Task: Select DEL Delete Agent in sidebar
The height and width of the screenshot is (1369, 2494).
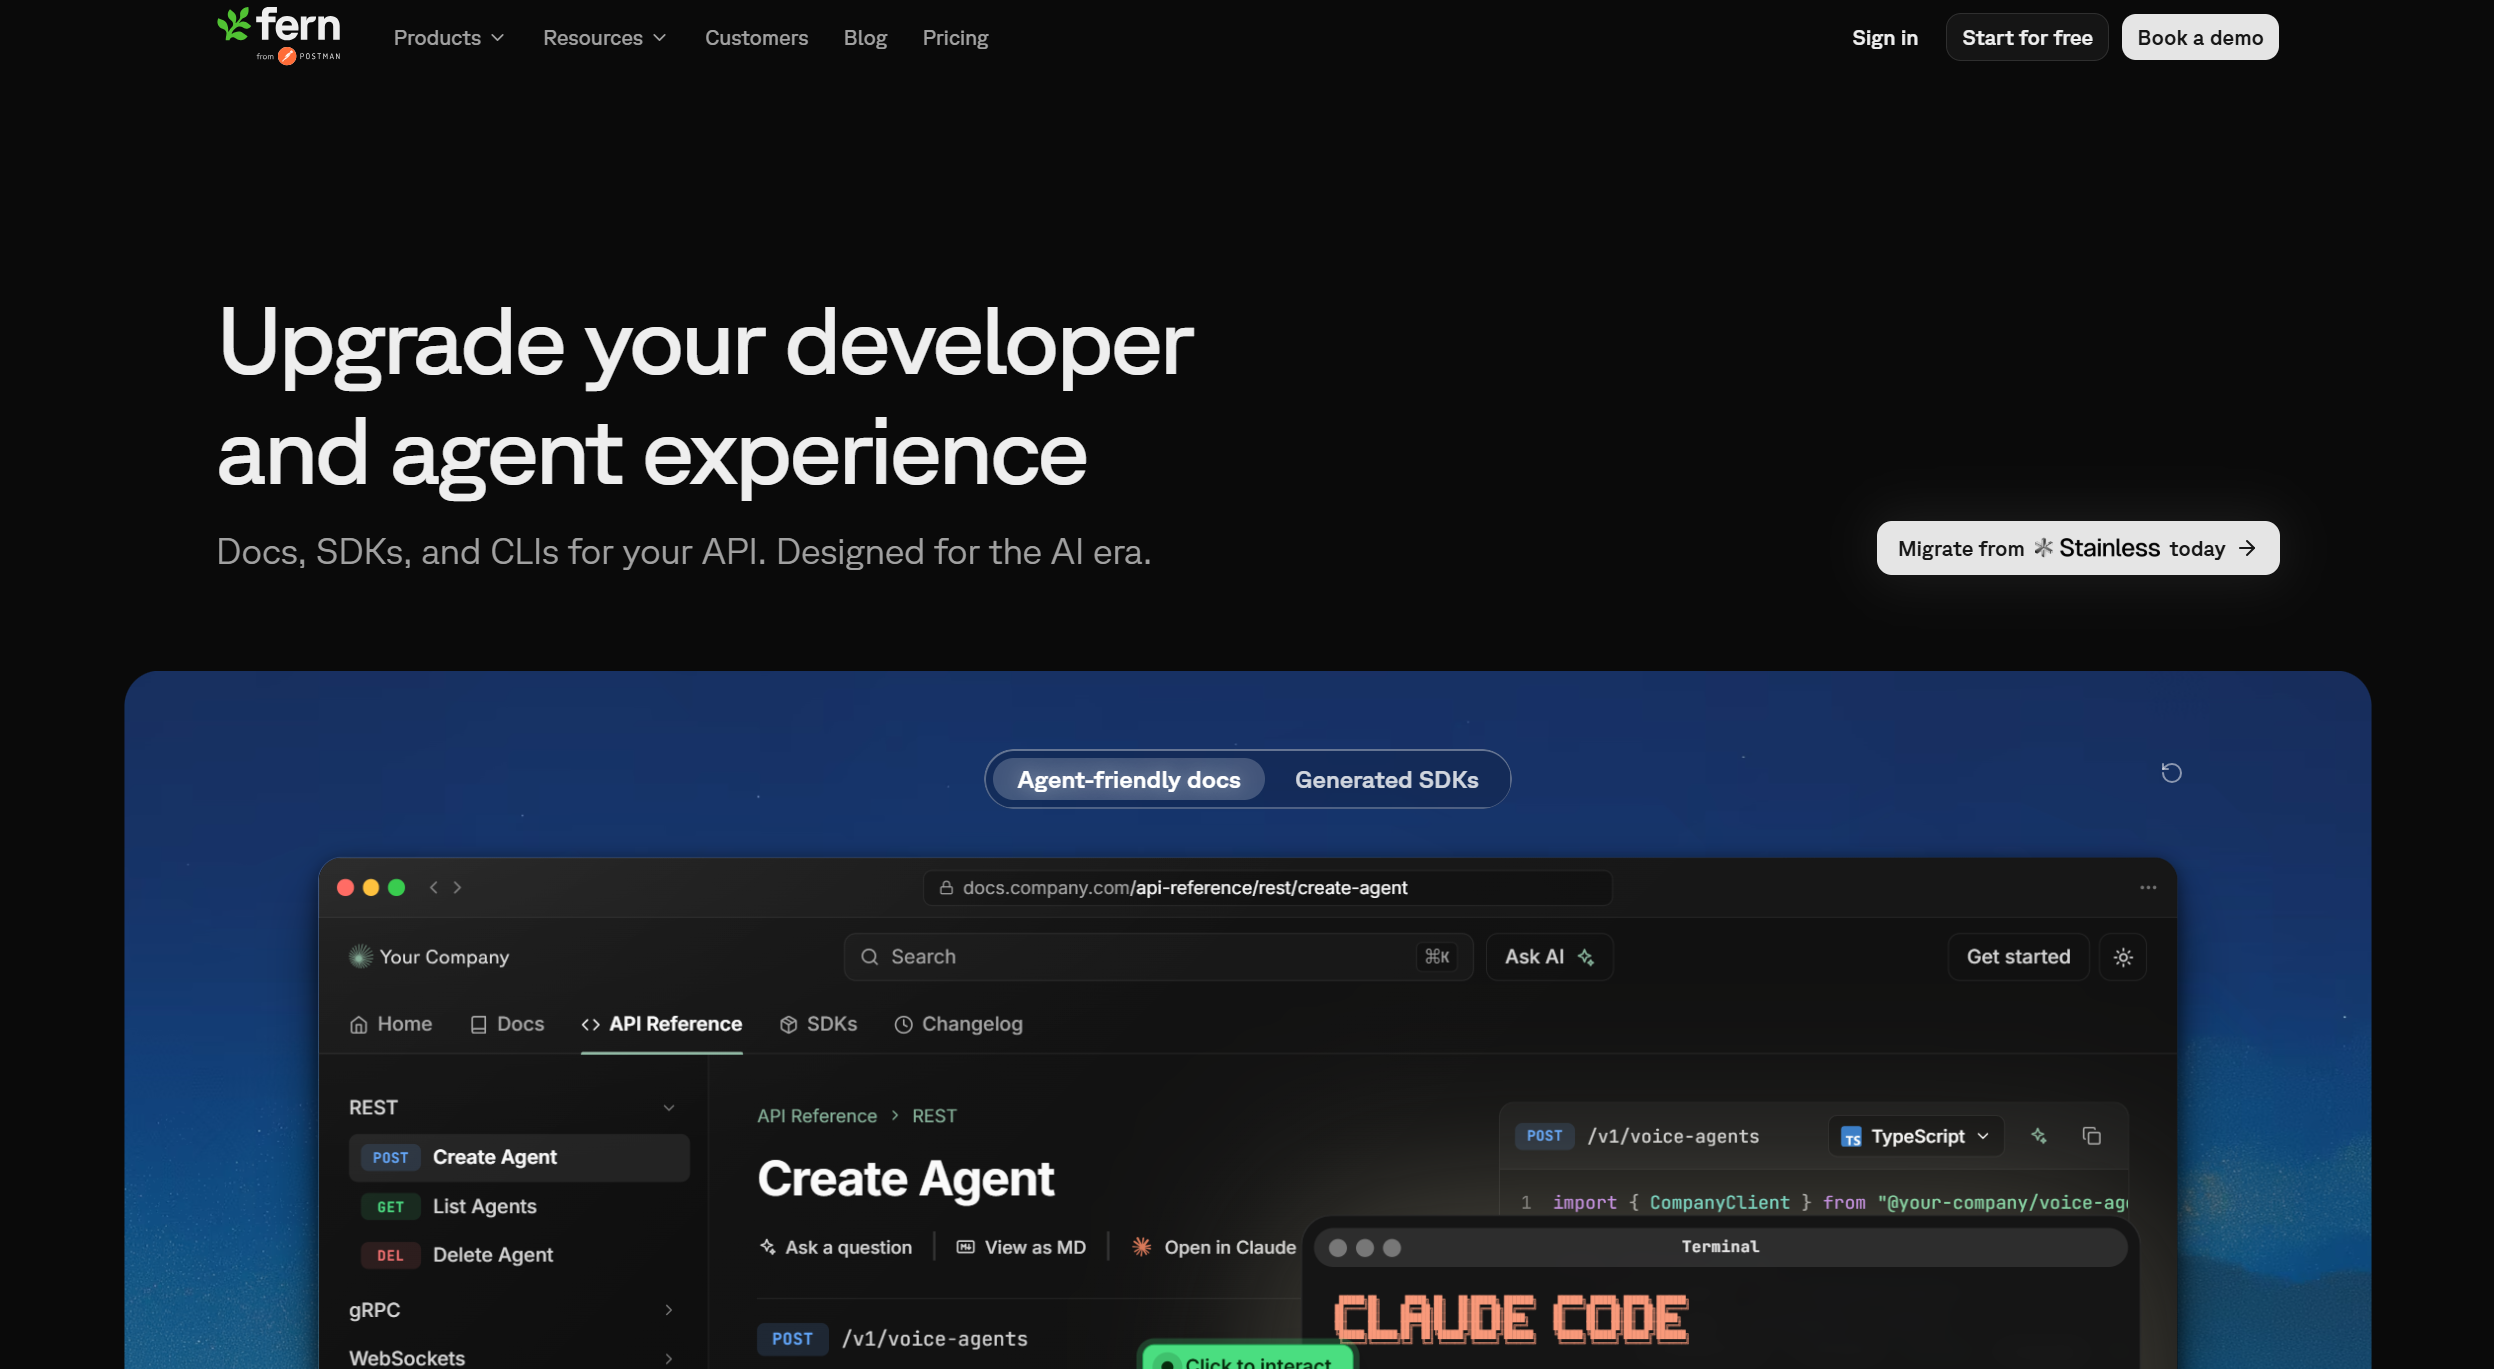Action: point(519,1255)
